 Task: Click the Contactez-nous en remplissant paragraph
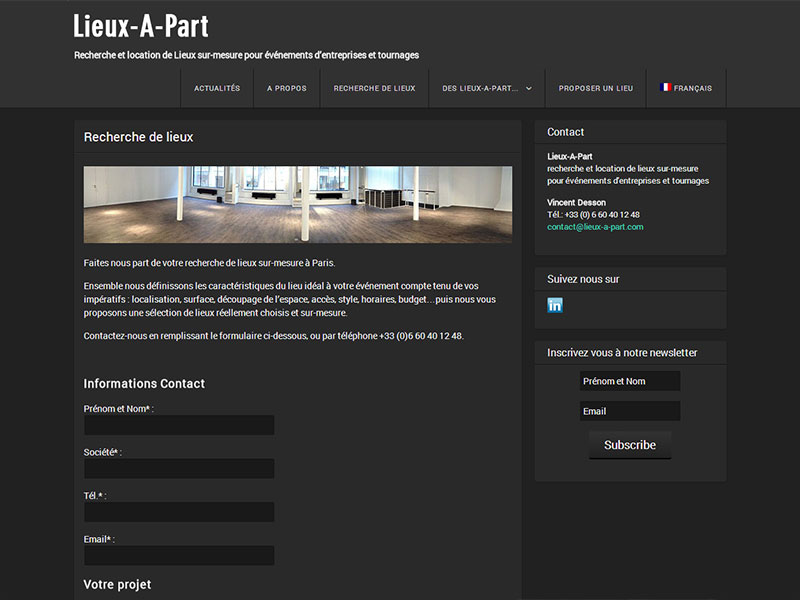click(273, 336)
